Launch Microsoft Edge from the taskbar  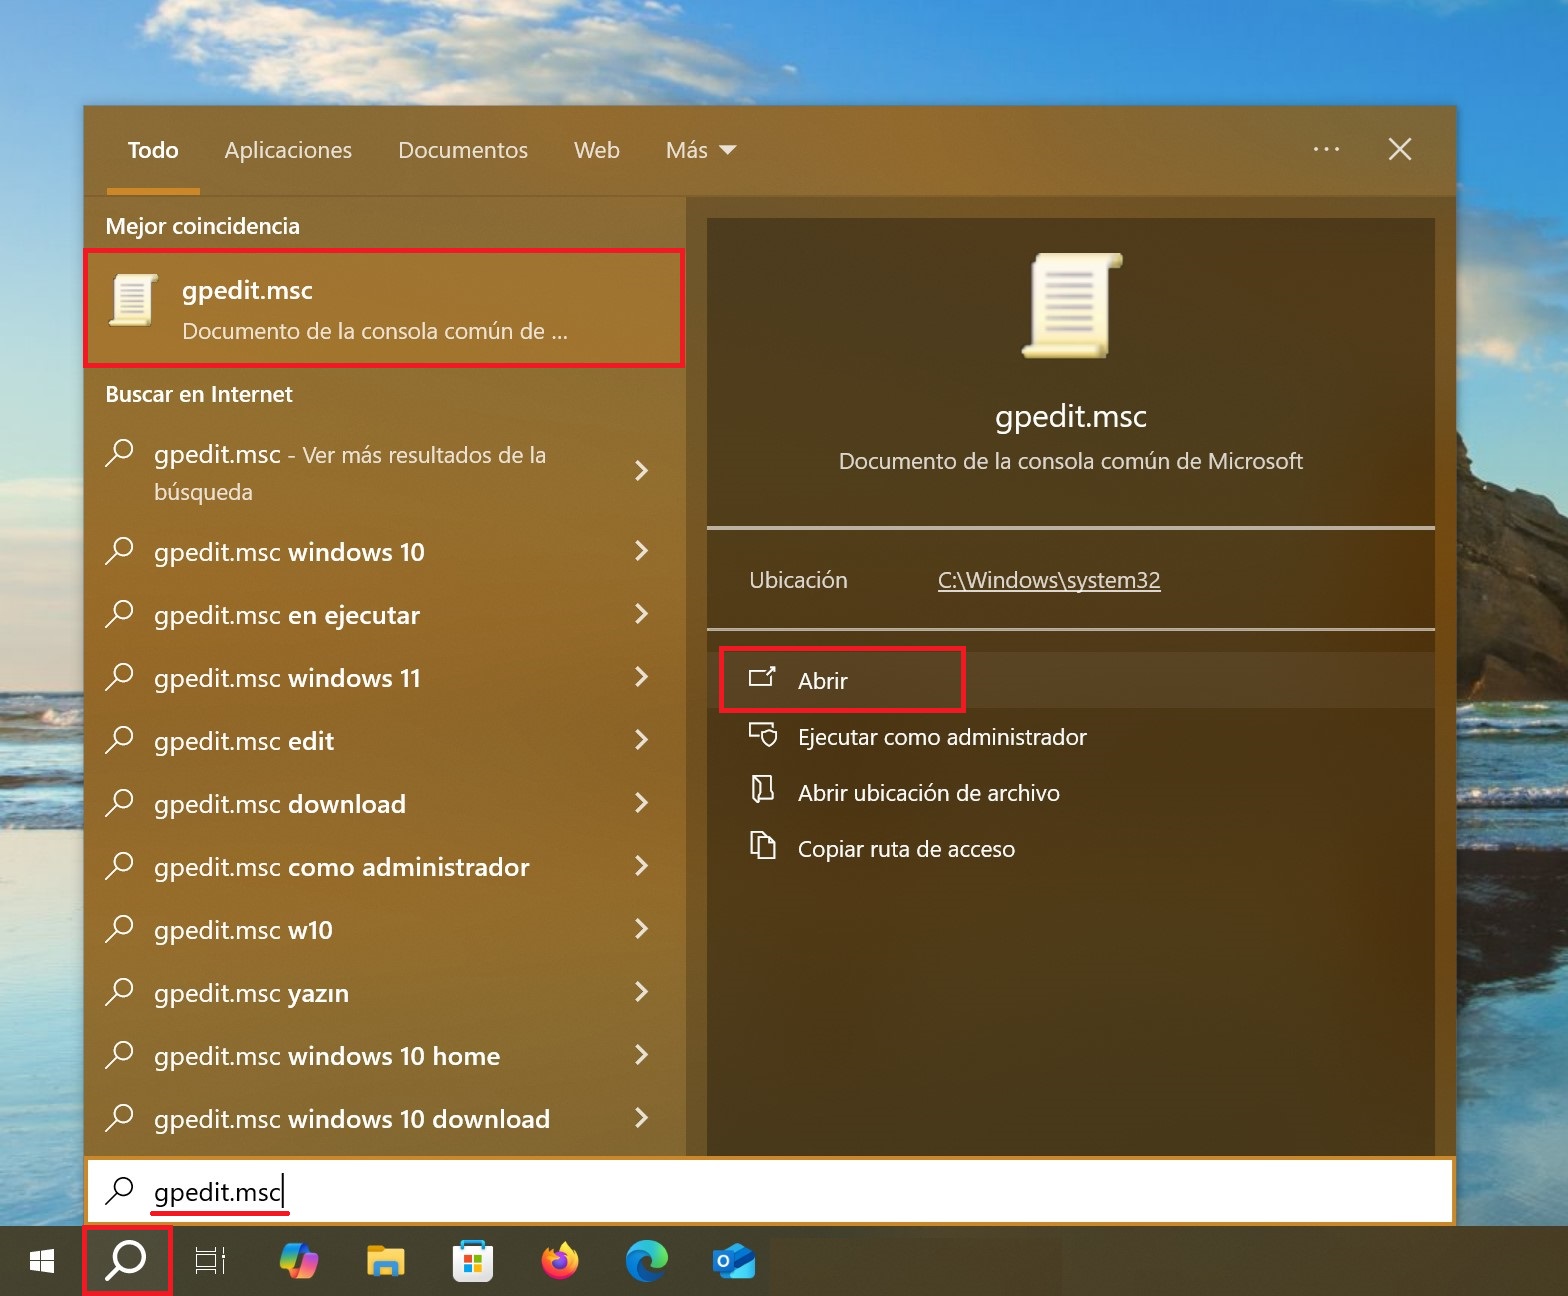647,1261
